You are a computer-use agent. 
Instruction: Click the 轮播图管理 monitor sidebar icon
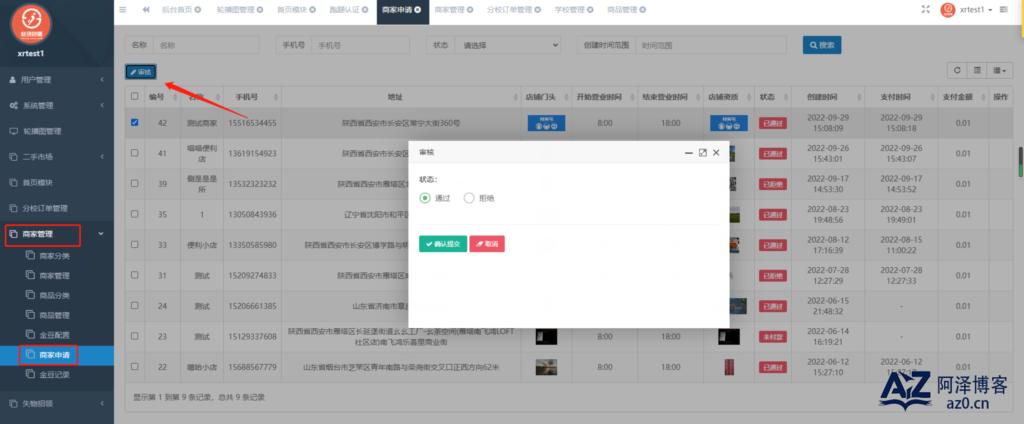13,131
